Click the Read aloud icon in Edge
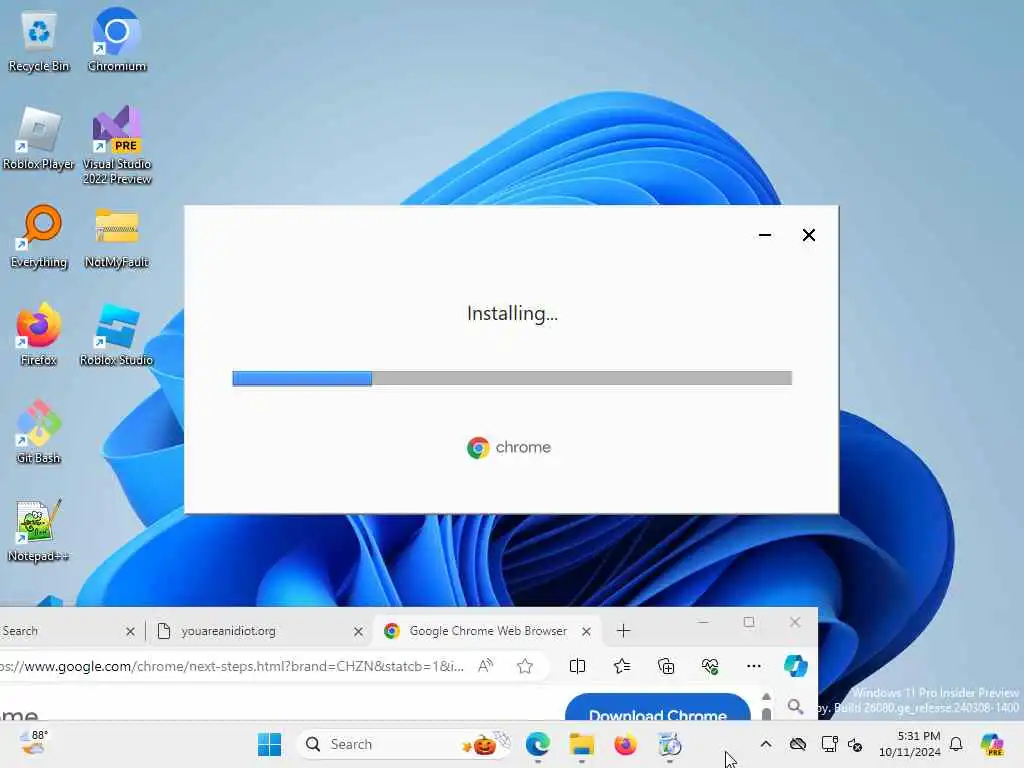 [x=486, y=666]
